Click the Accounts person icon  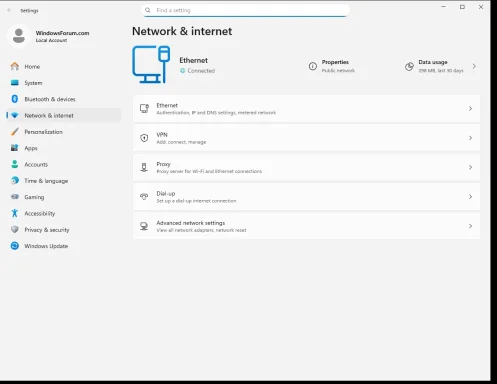(x=15, y=164)
